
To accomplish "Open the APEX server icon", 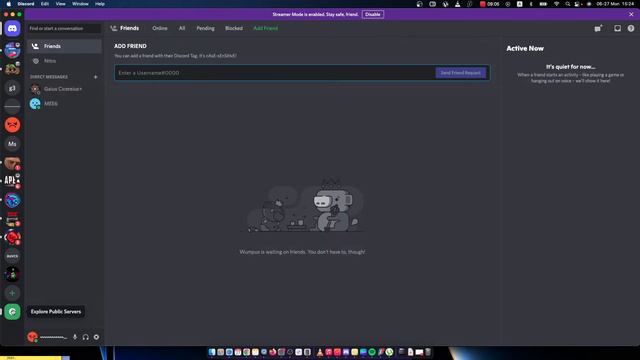I will point(12,181).
